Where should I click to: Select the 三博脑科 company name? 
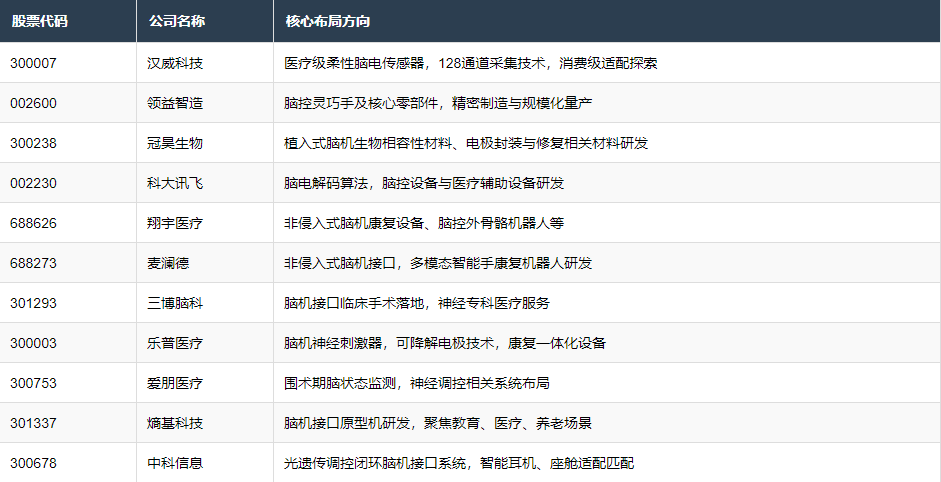tap(175, 303)
